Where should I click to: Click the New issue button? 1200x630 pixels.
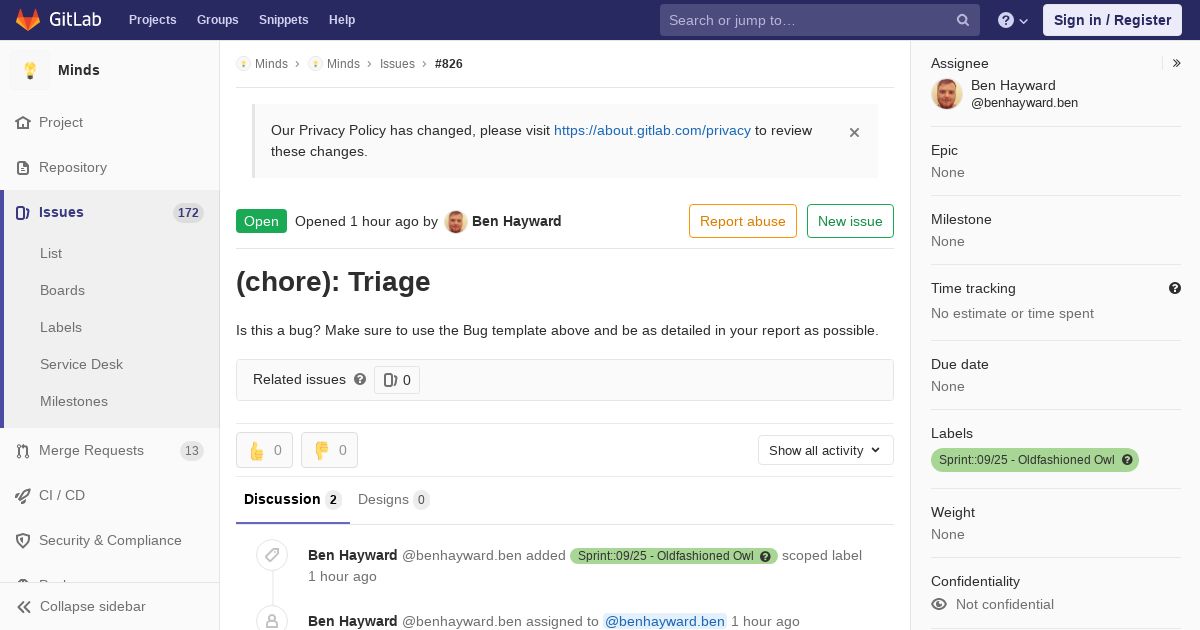850,221
